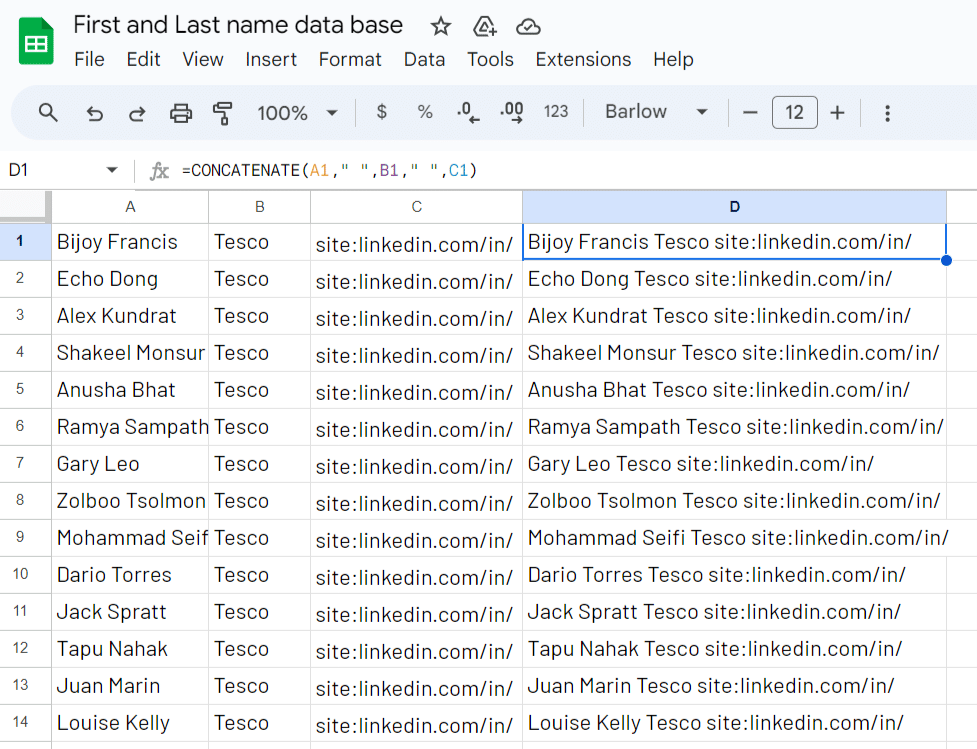Viewport: 977px width, 749px height.
Task: Click the move to folder icon
Action: click(x=484, y=26)
